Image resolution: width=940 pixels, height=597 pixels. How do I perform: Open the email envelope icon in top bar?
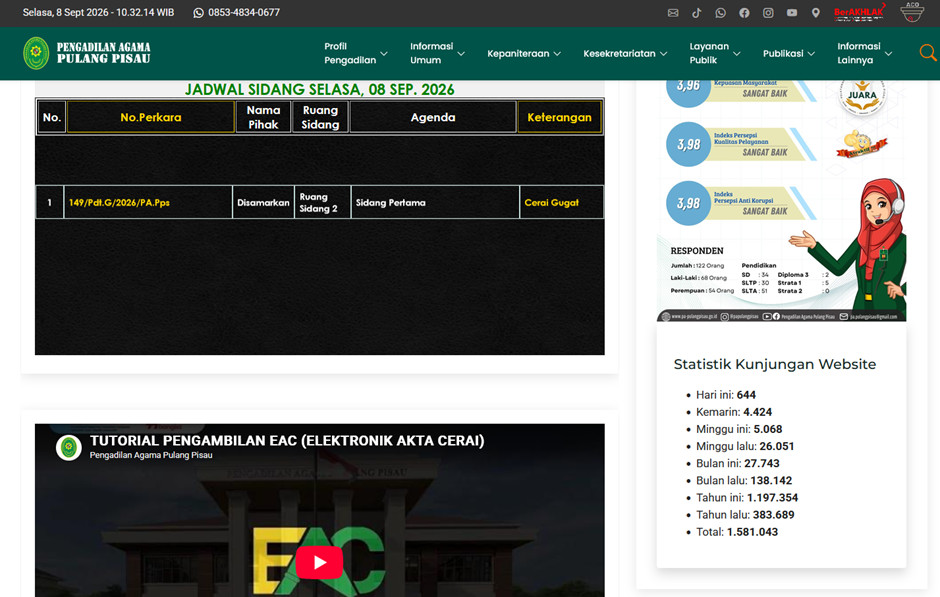(673, 13)
